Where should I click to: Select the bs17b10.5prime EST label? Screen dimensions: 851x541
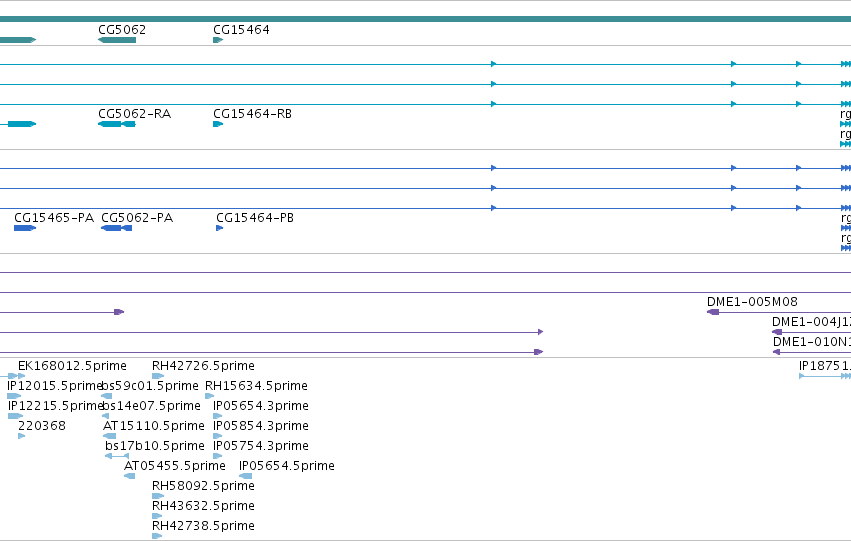point(155,446)
